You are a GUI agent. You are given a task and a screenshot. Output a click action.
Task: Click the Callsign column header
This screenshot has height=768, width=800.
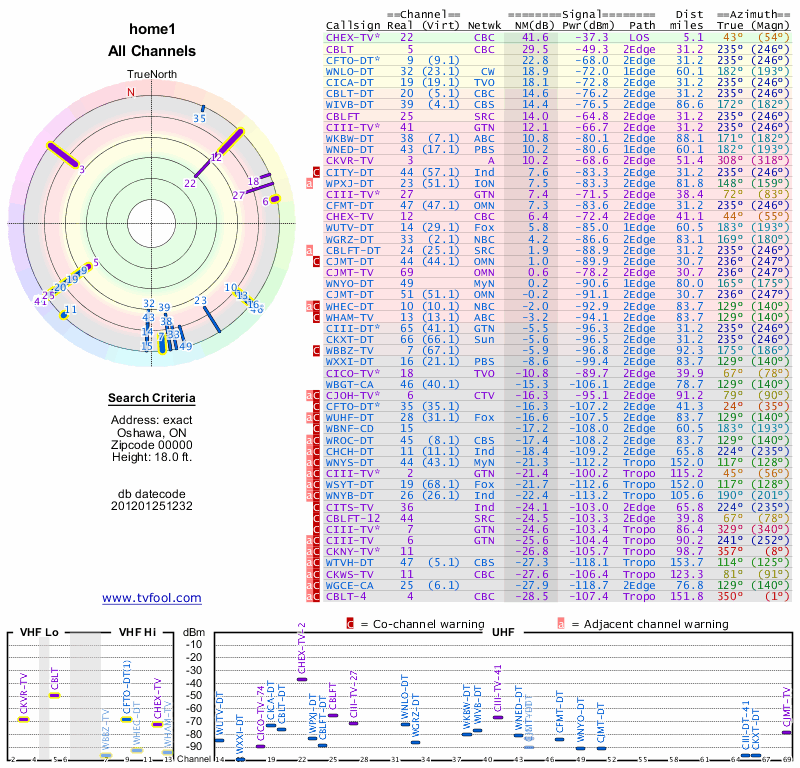tap(353, 26)
